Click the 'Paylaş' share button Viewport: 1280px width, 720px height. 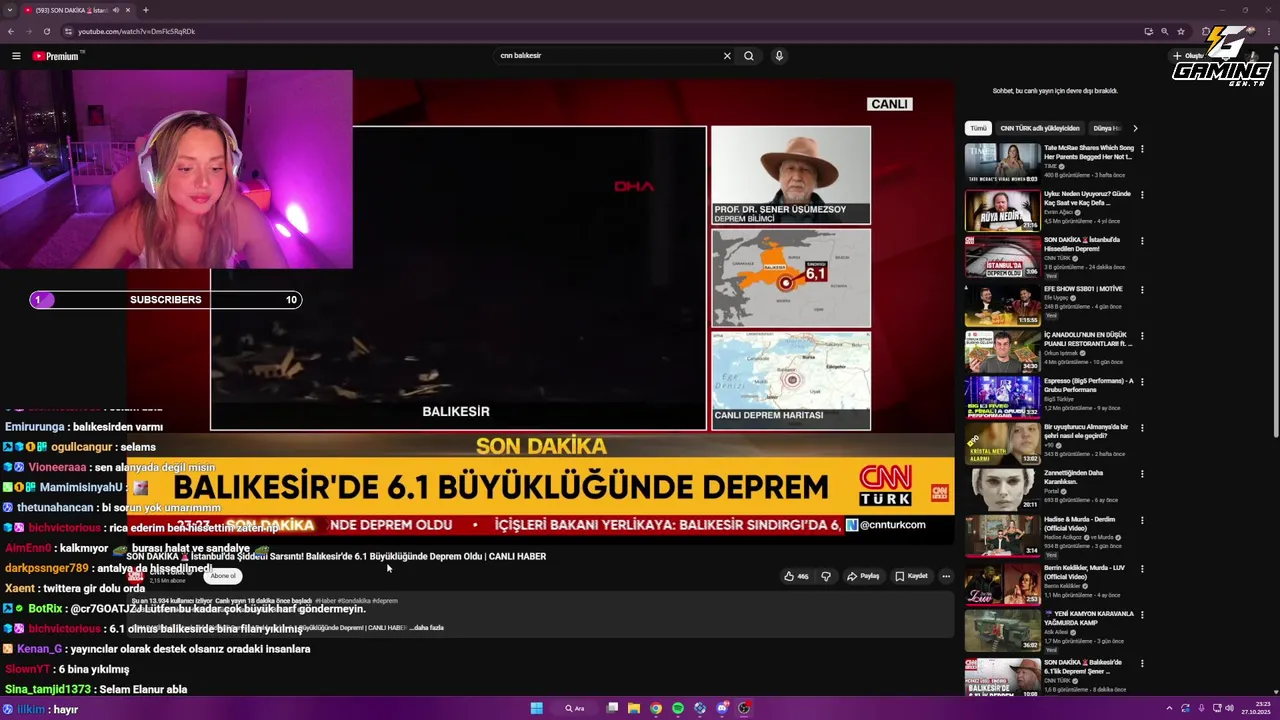[863, 576]
